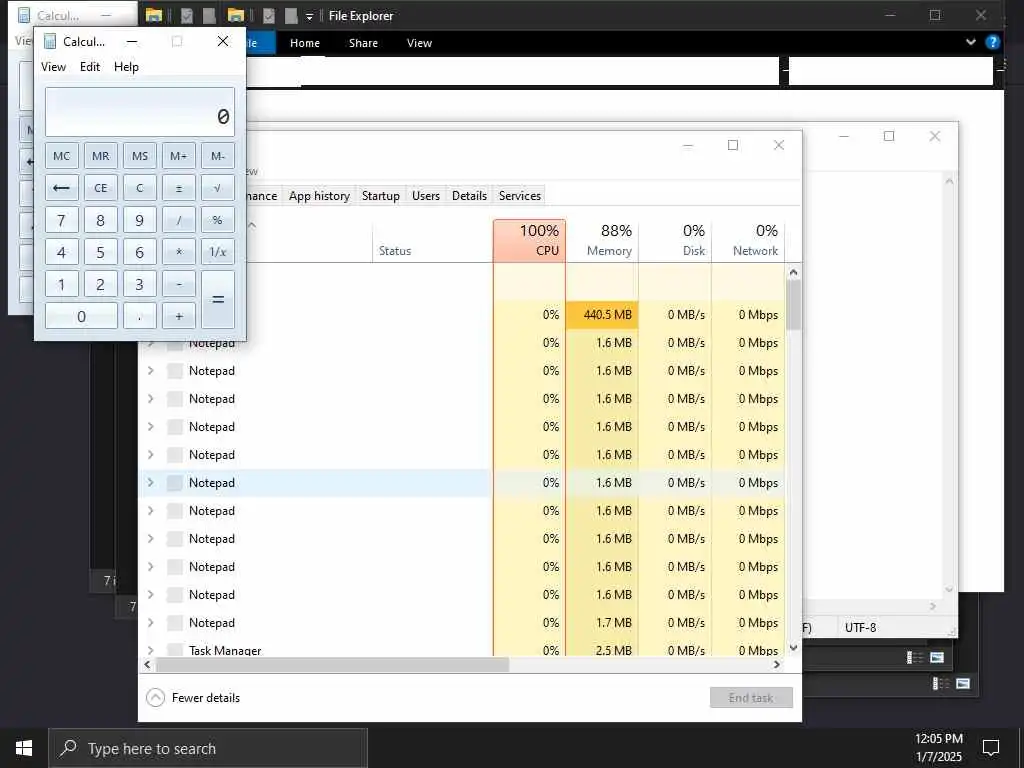Image resolution: width=1024 pixels, height=768 pixels.
Task: Click the equals button in Calculator
Action: pos(217,300)
